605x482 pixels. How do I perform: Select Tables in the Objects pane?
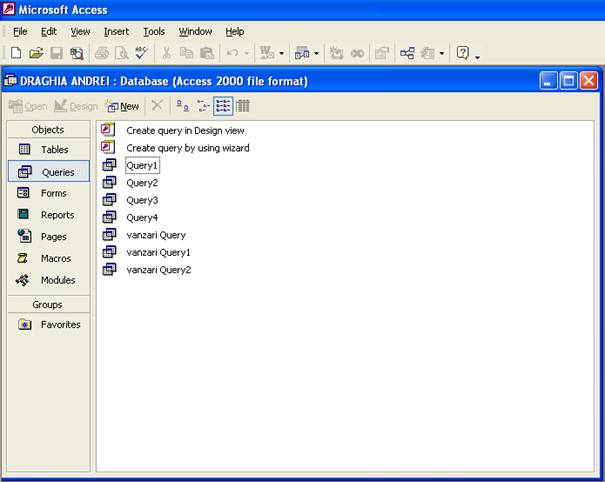(54, 149)
